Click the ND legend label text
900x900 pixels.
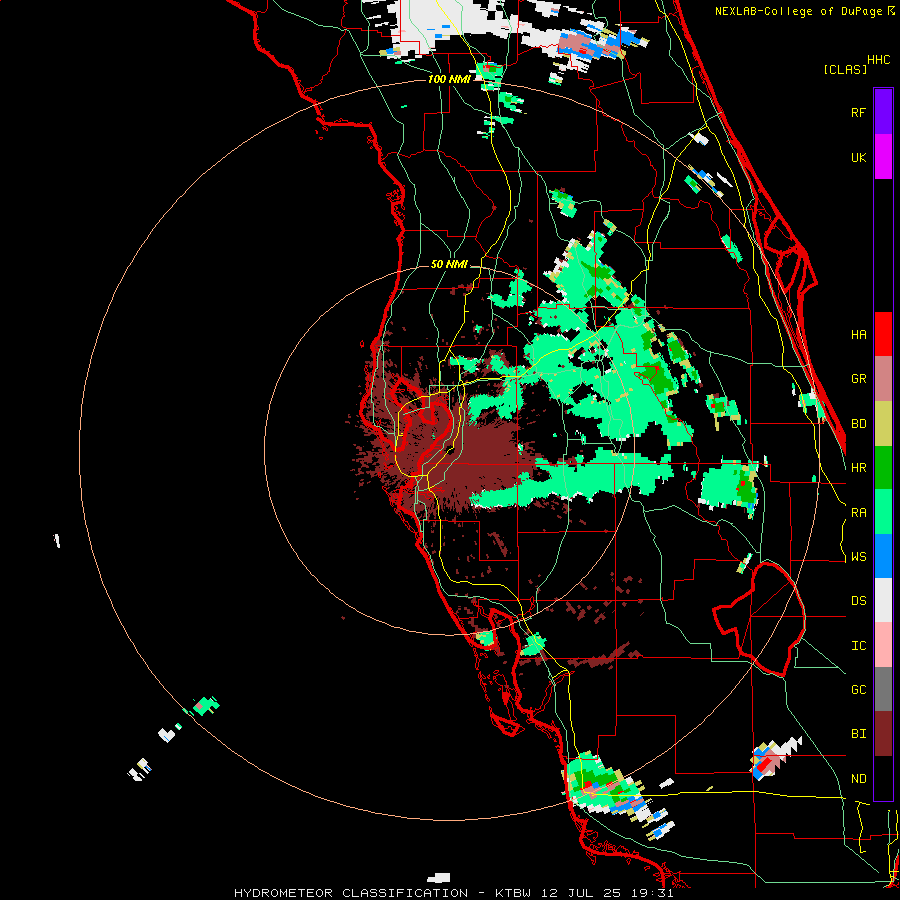tap(858, 779)
